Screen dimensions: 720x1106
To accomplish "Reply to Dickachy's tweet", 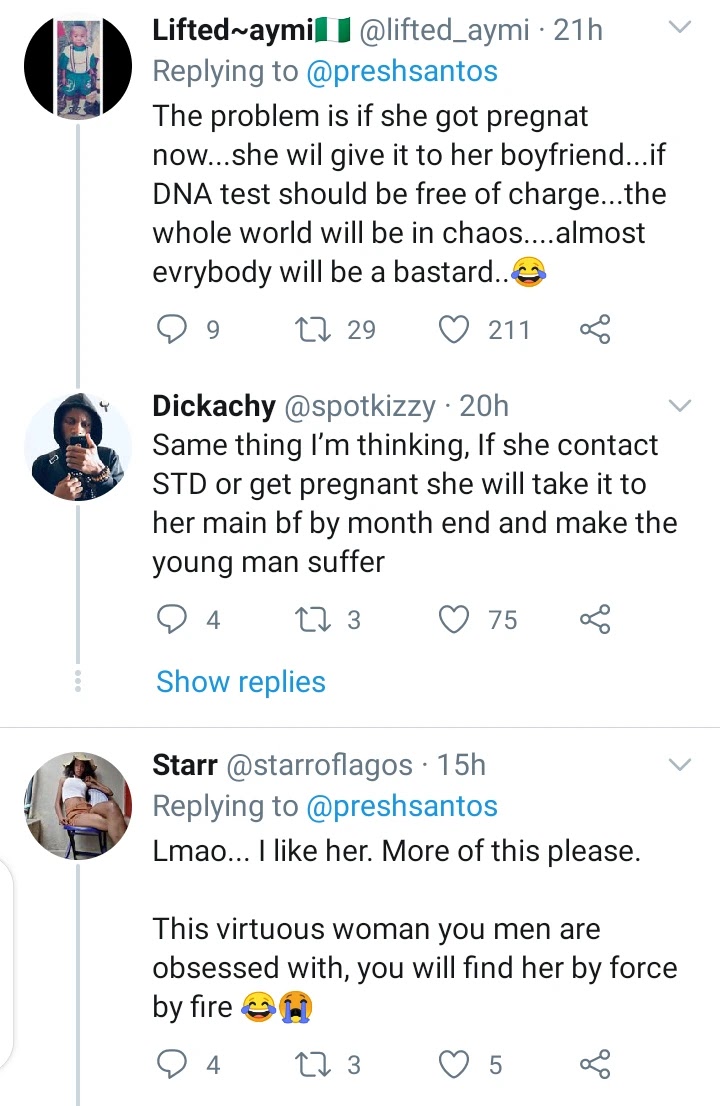I will click(173, 621).
